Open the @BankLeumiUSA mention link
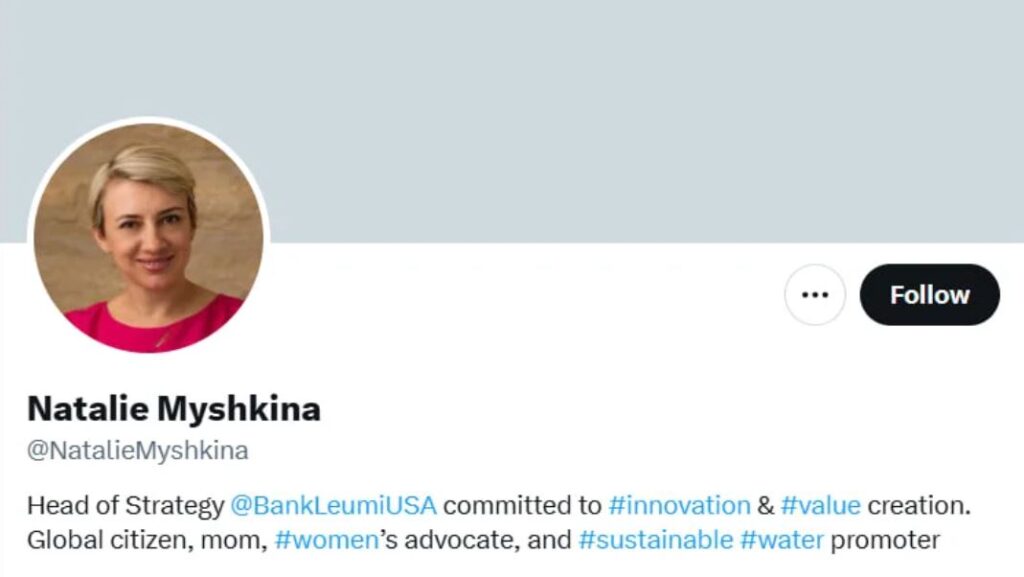1024x577 pixels. coord(333,505)
